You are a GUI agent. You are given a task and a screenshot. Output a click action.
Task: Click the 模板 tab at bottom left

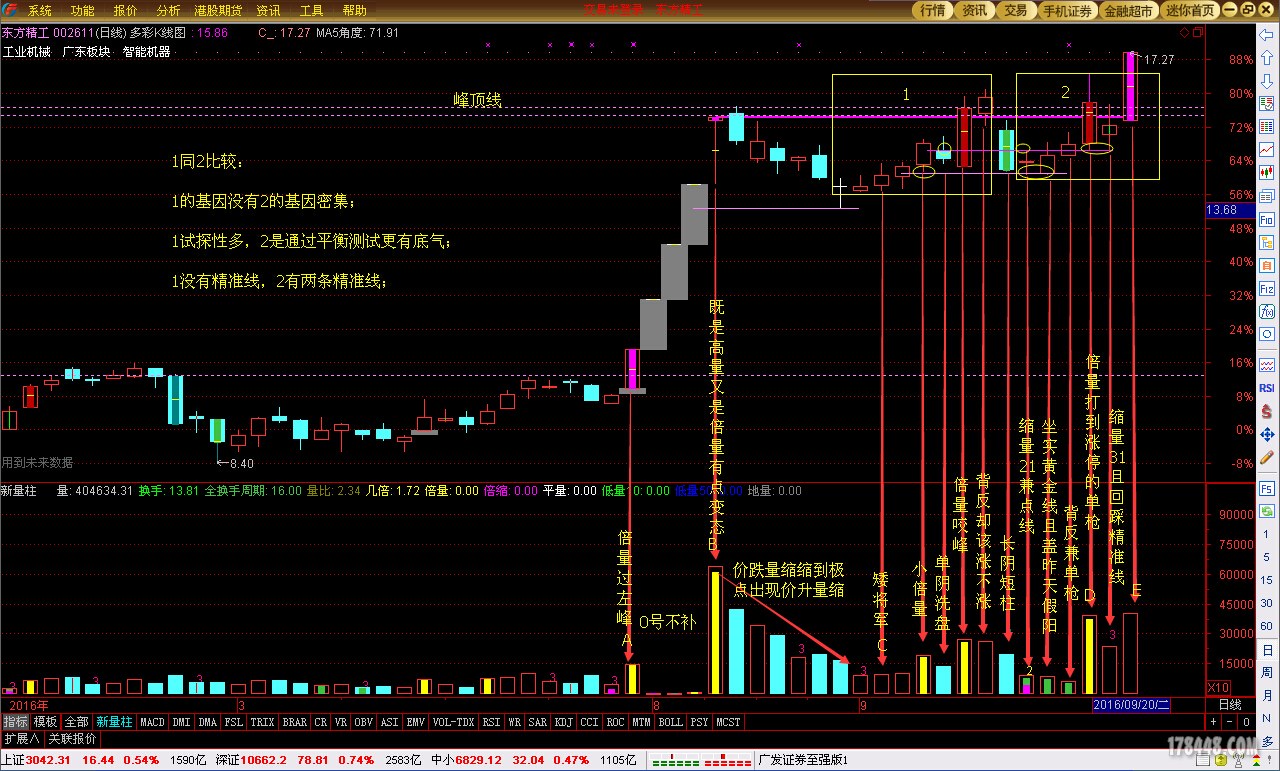coord(45,722)
